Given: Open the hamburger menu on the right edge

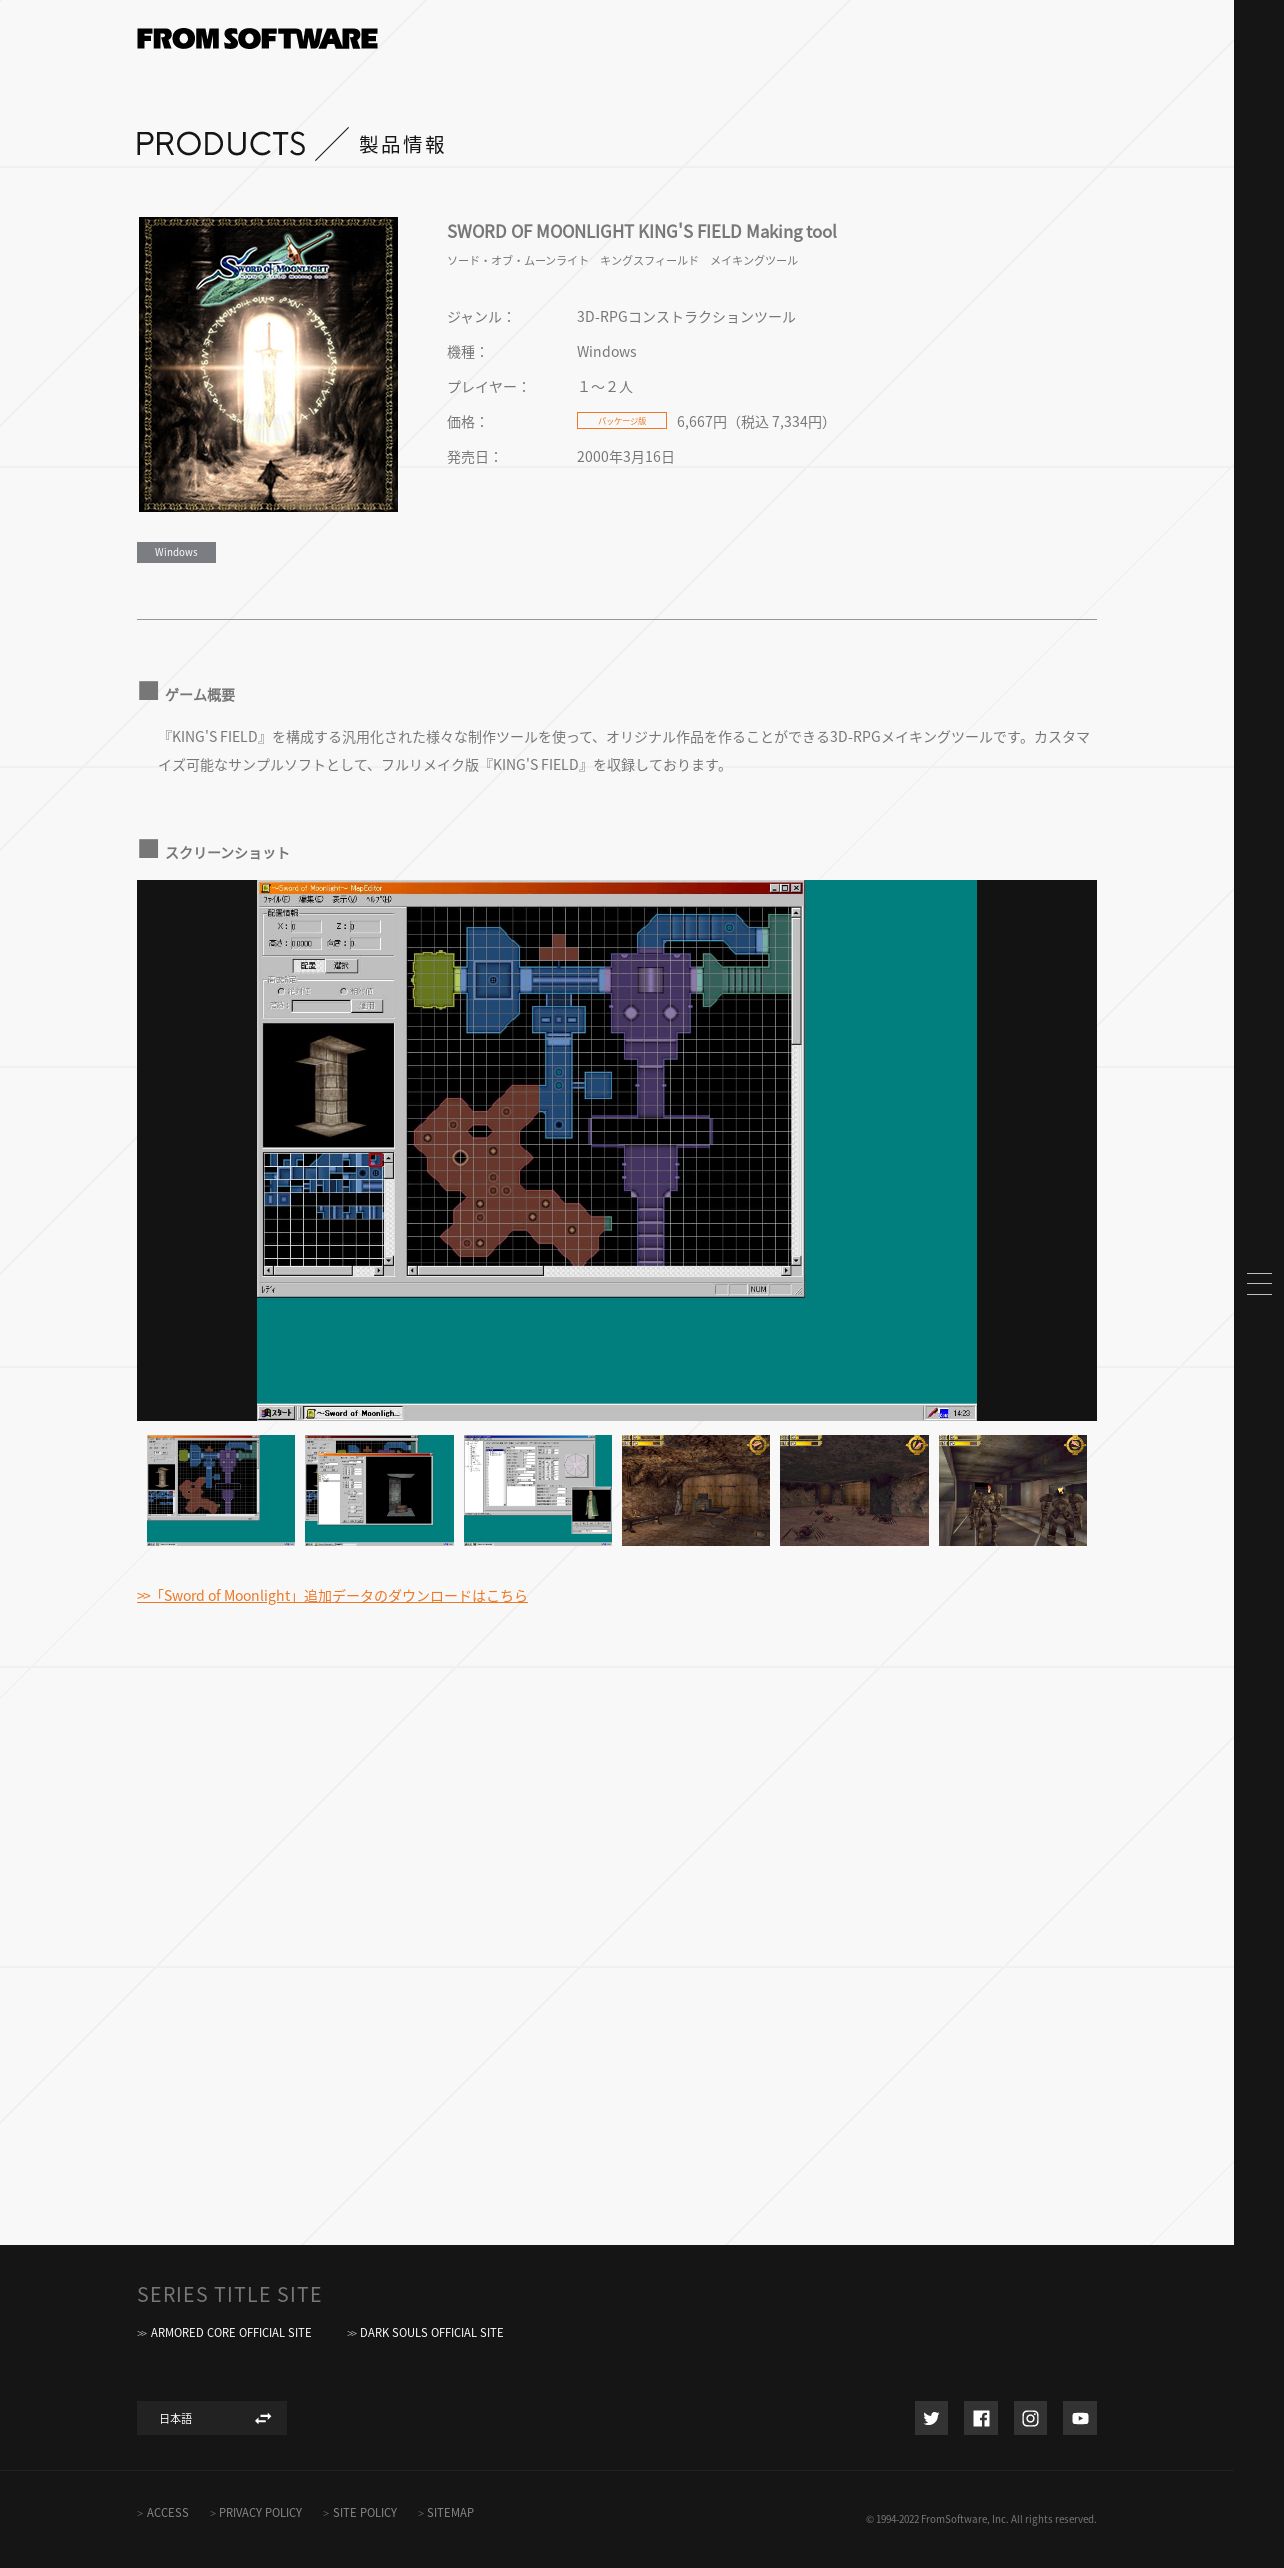Looking at the screenshot, I should [x=1259, y=1284].
